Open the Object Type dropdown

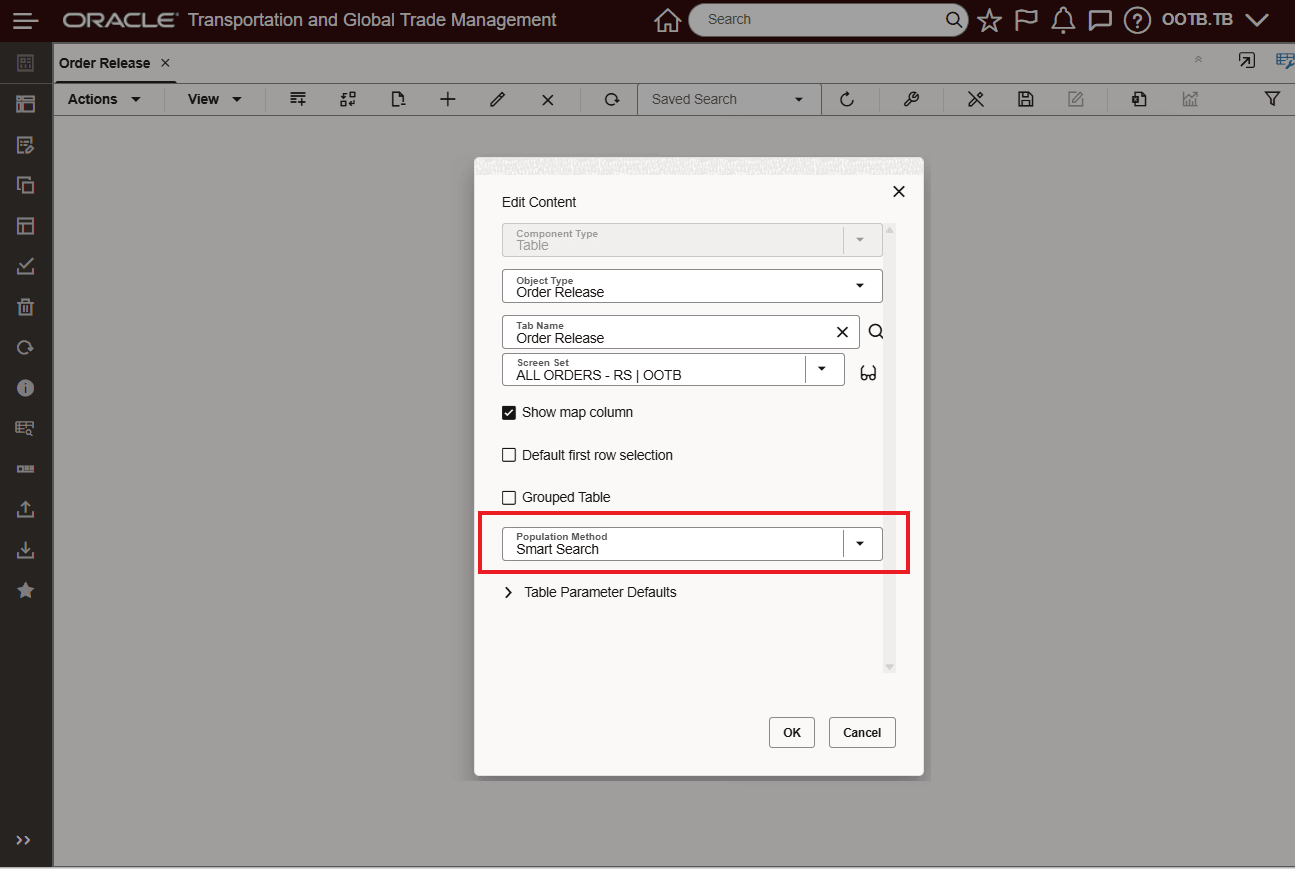point(859,285)
